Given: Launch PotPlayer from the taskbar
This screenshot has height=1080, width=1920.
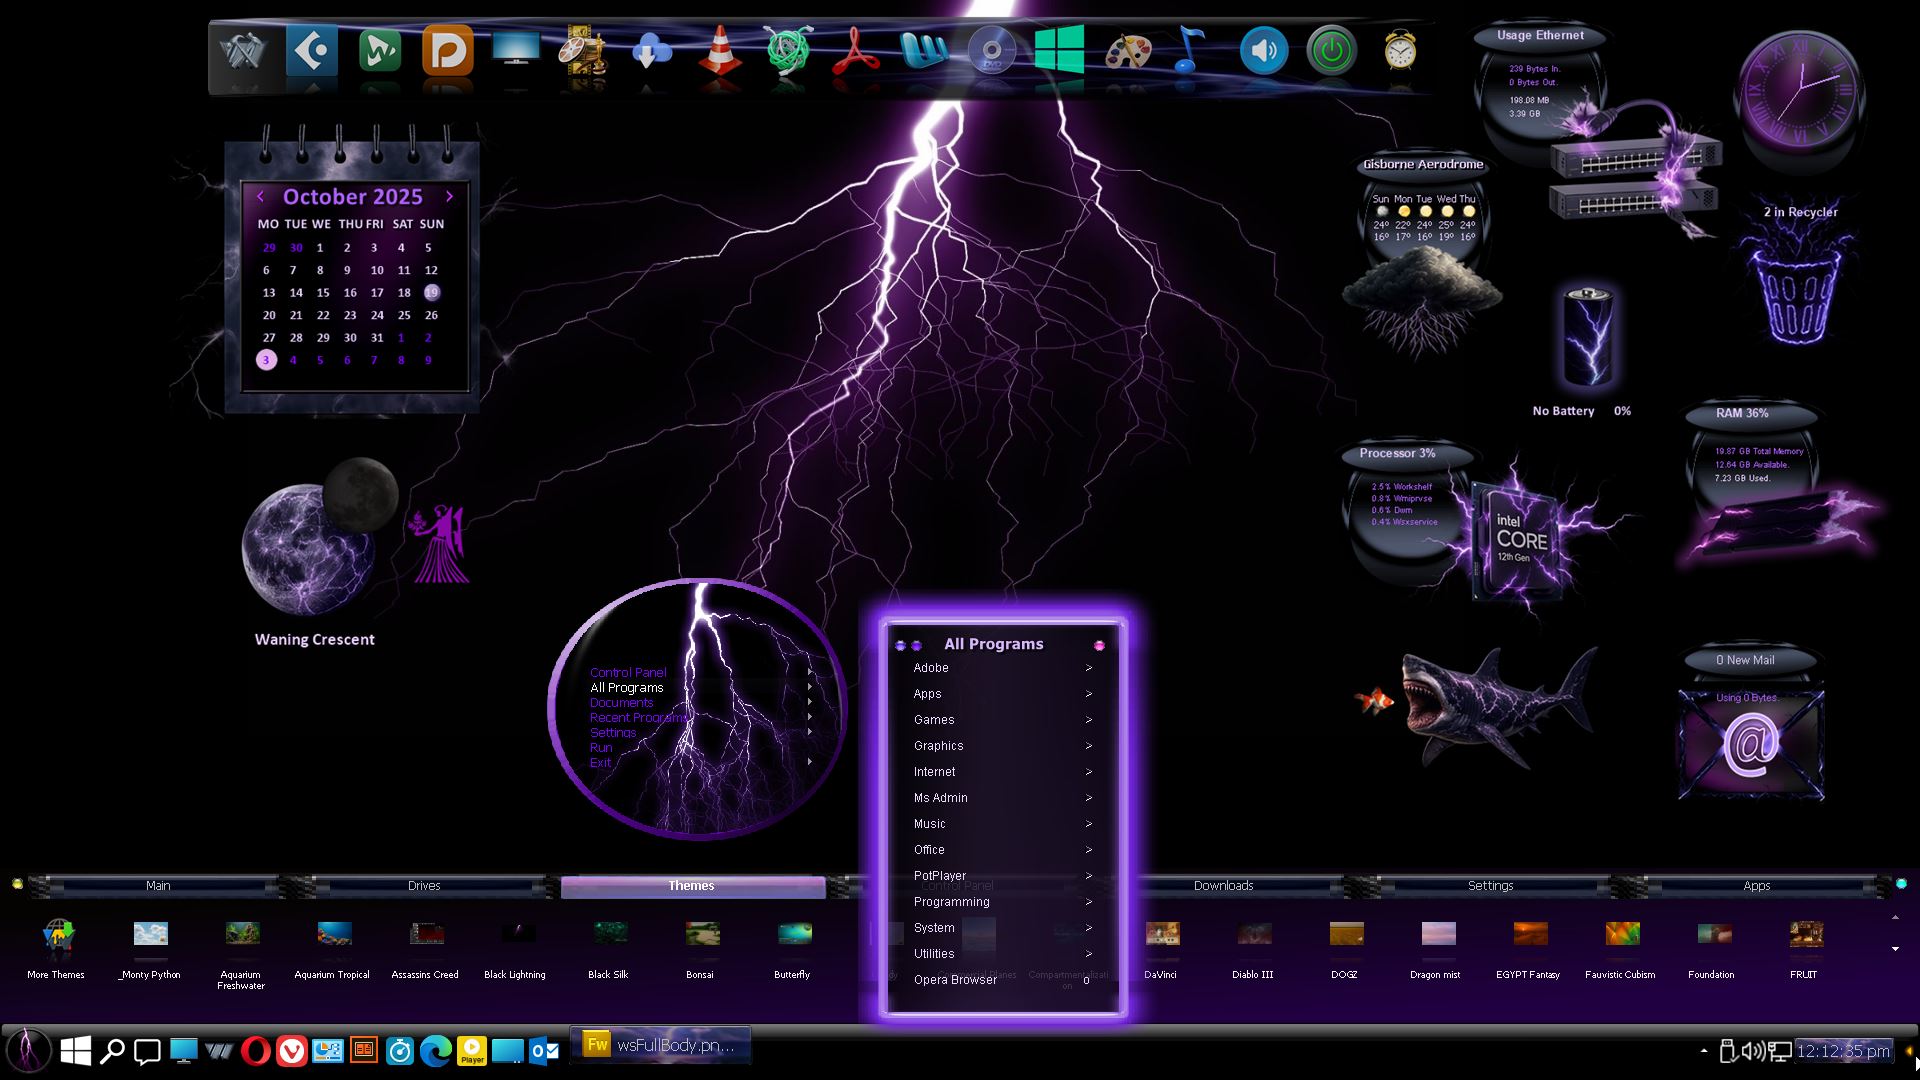Looking at the screenshot, I should [472, 1051].
